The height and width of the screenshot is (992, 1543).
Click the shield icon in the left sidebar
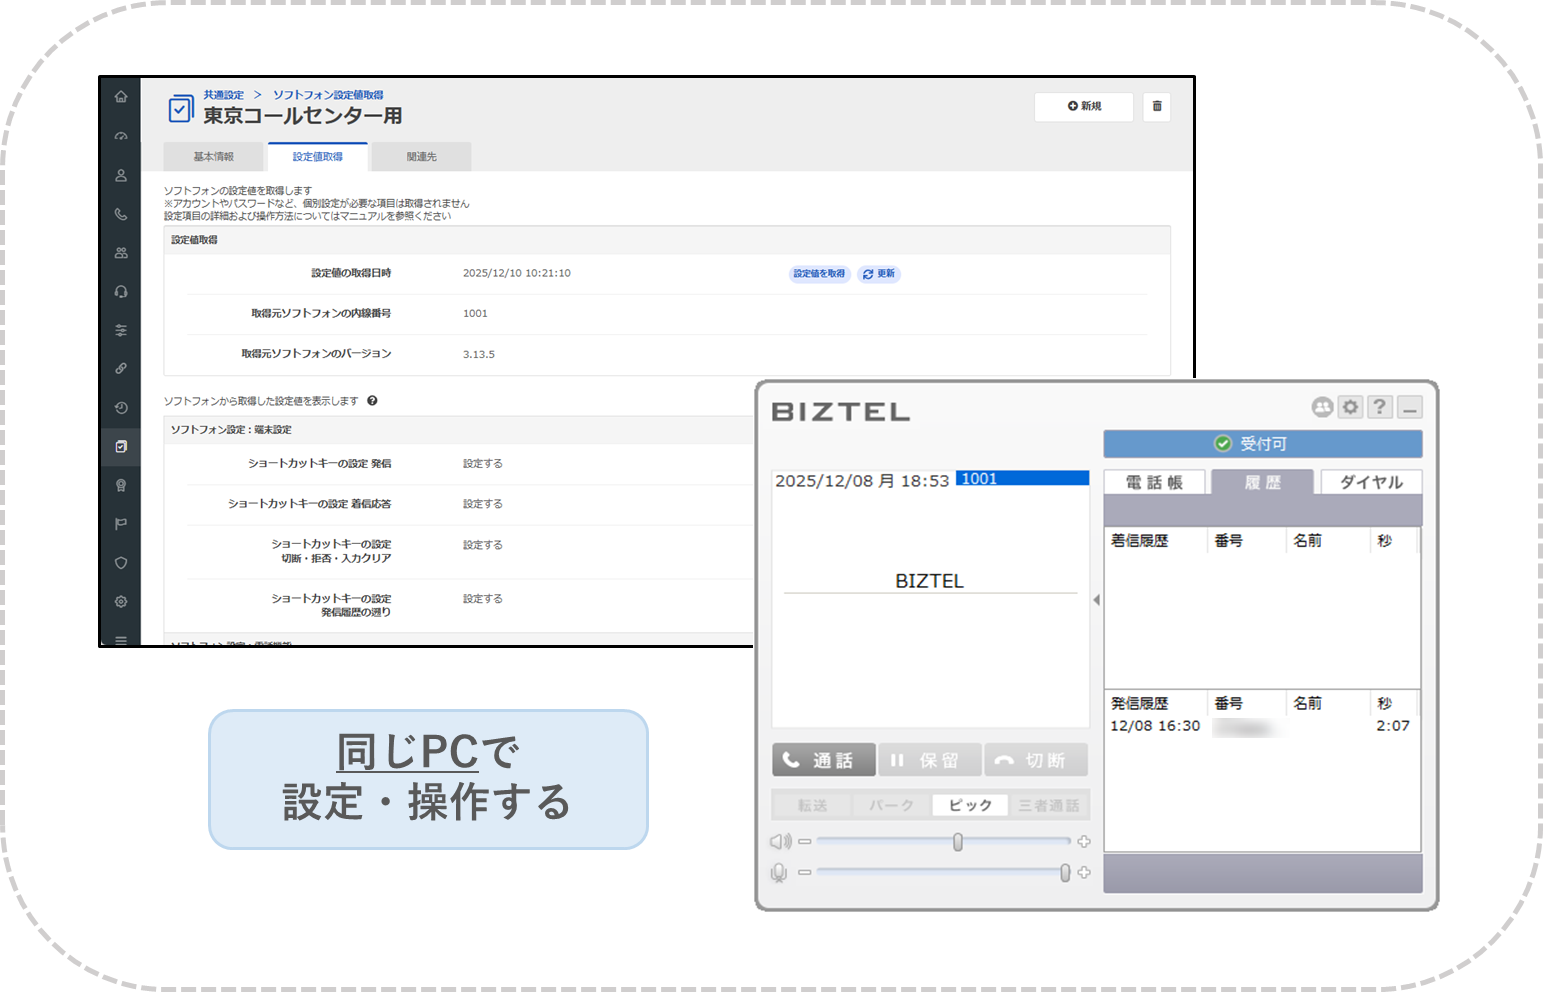pos(121,563)
